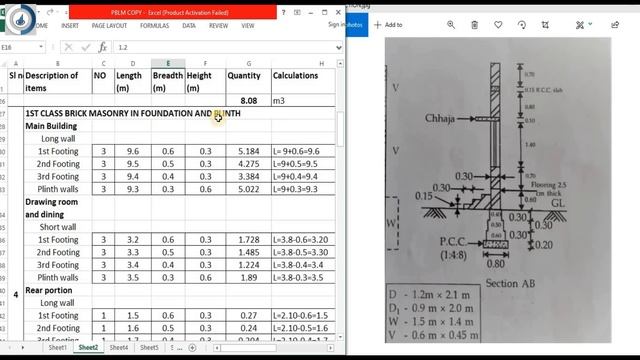Confirm entry with check mark icon
This screenshot has width=640, height=360.
point(86,47)
